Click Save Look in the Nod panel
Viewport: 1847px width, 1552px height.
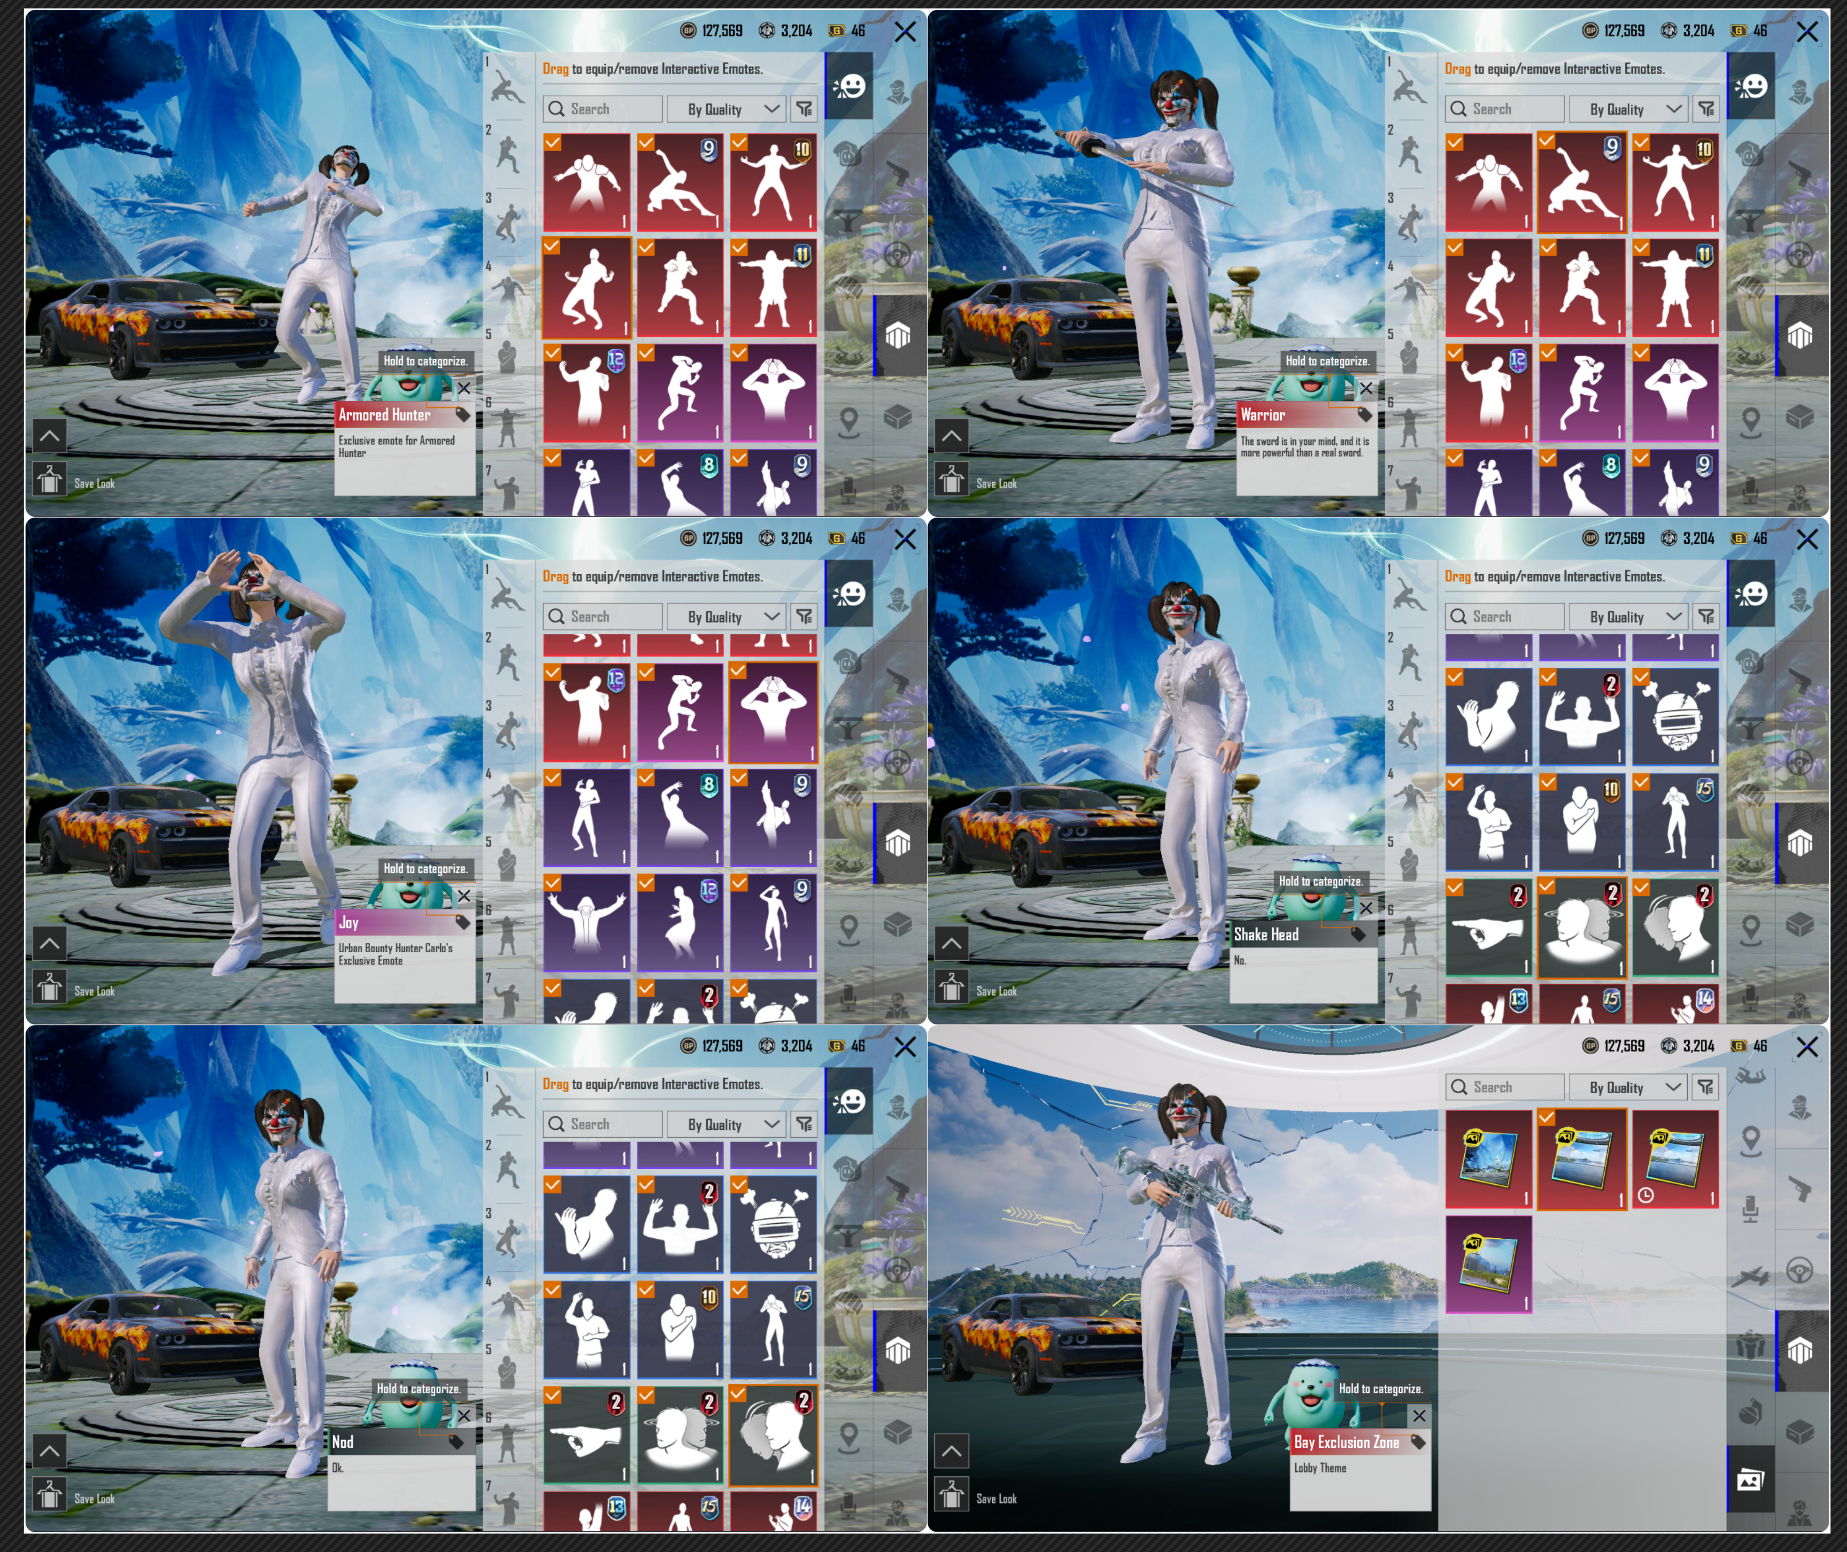click(x=94, y=1499)
